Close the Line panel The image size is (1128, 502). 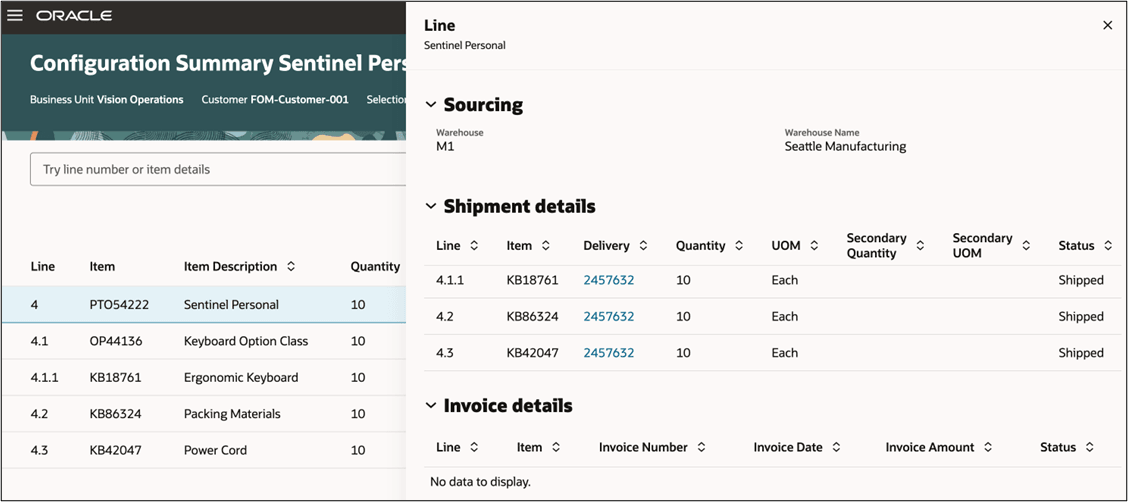1107,25
